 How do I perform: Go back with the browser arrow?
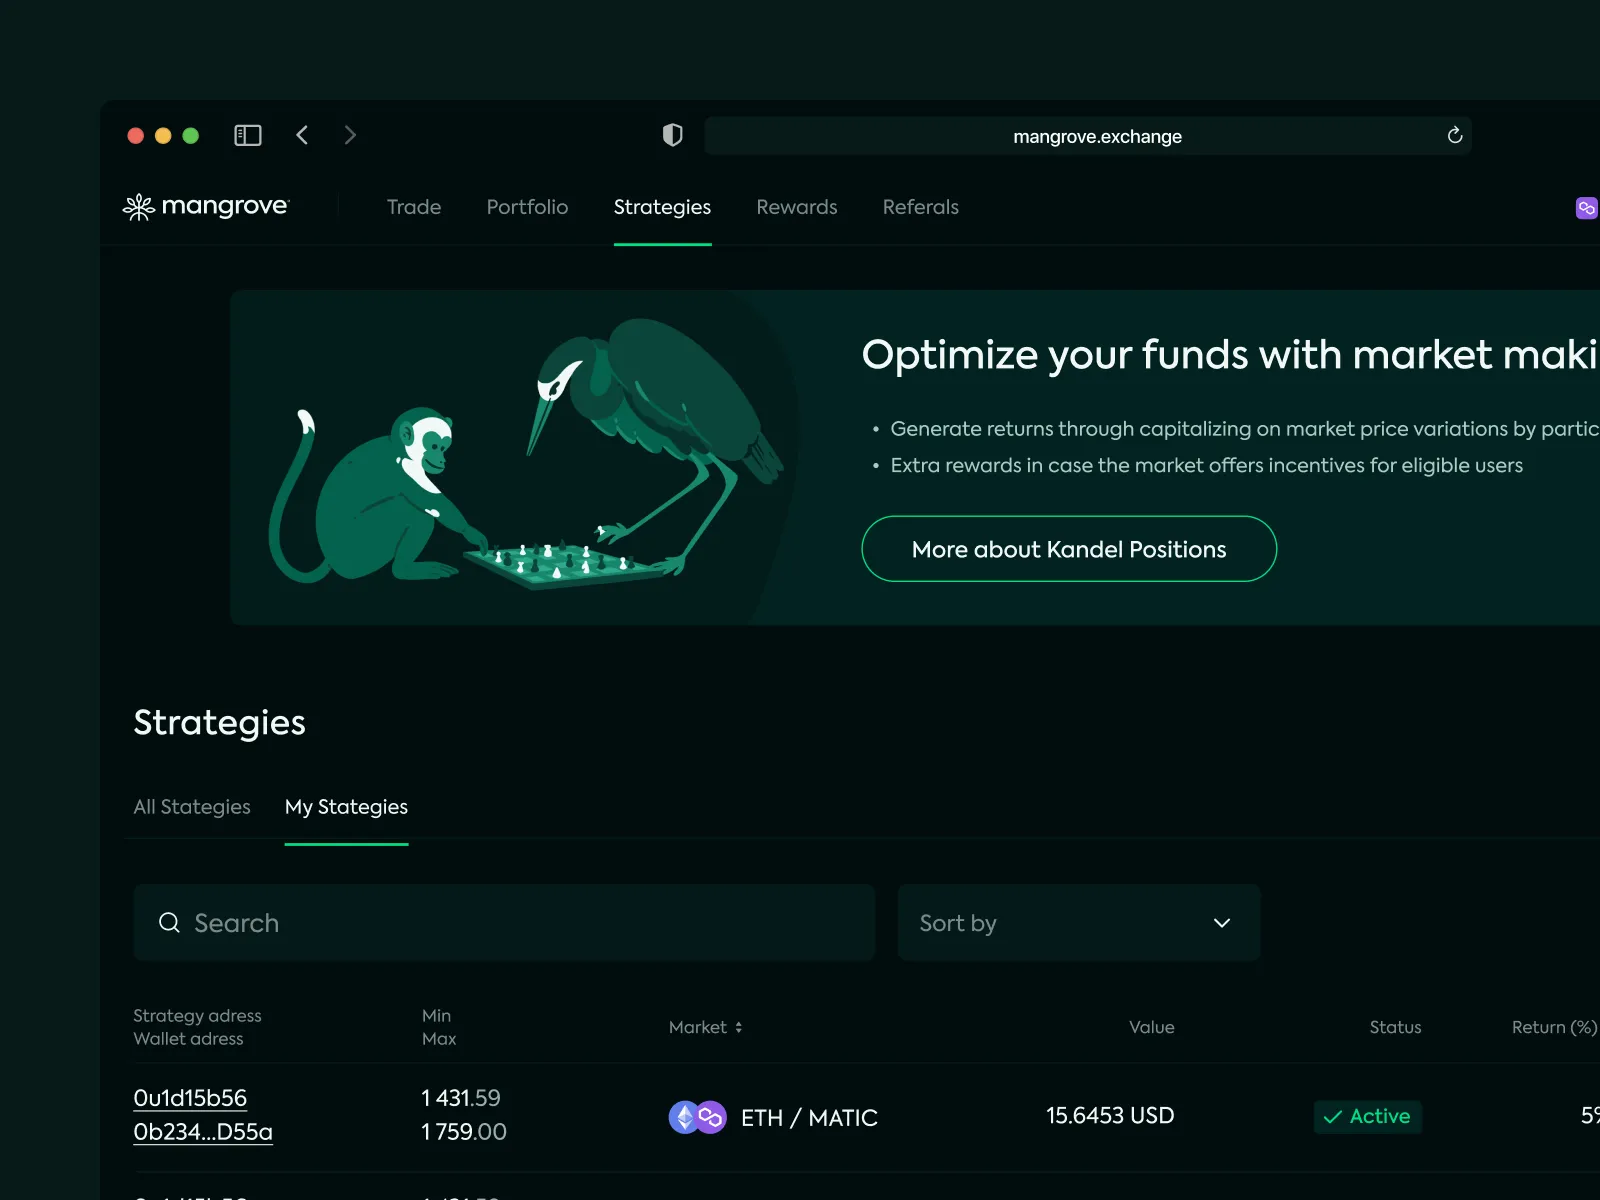coord(302,135)
